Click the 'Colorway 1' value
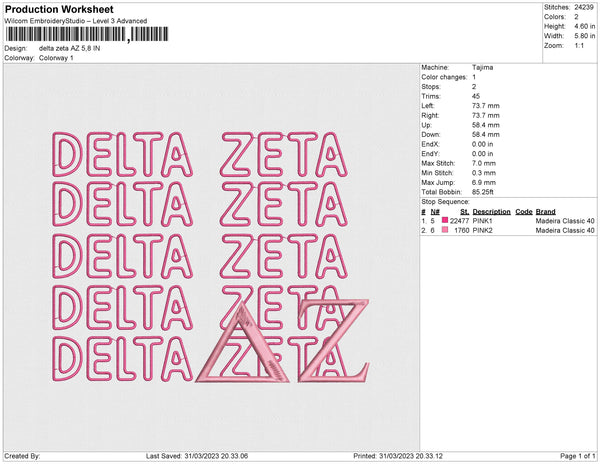 point(56,58)
